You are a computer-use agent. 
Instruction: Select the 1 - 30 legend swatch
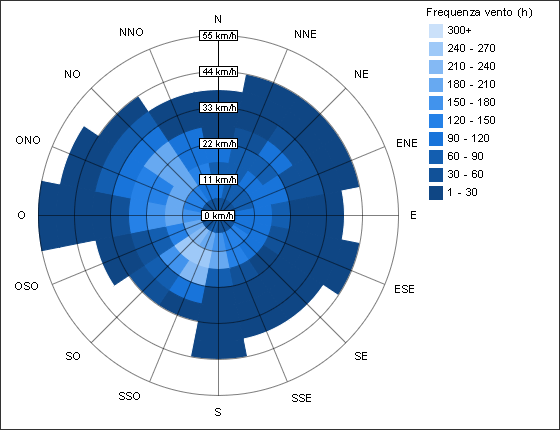436,193
